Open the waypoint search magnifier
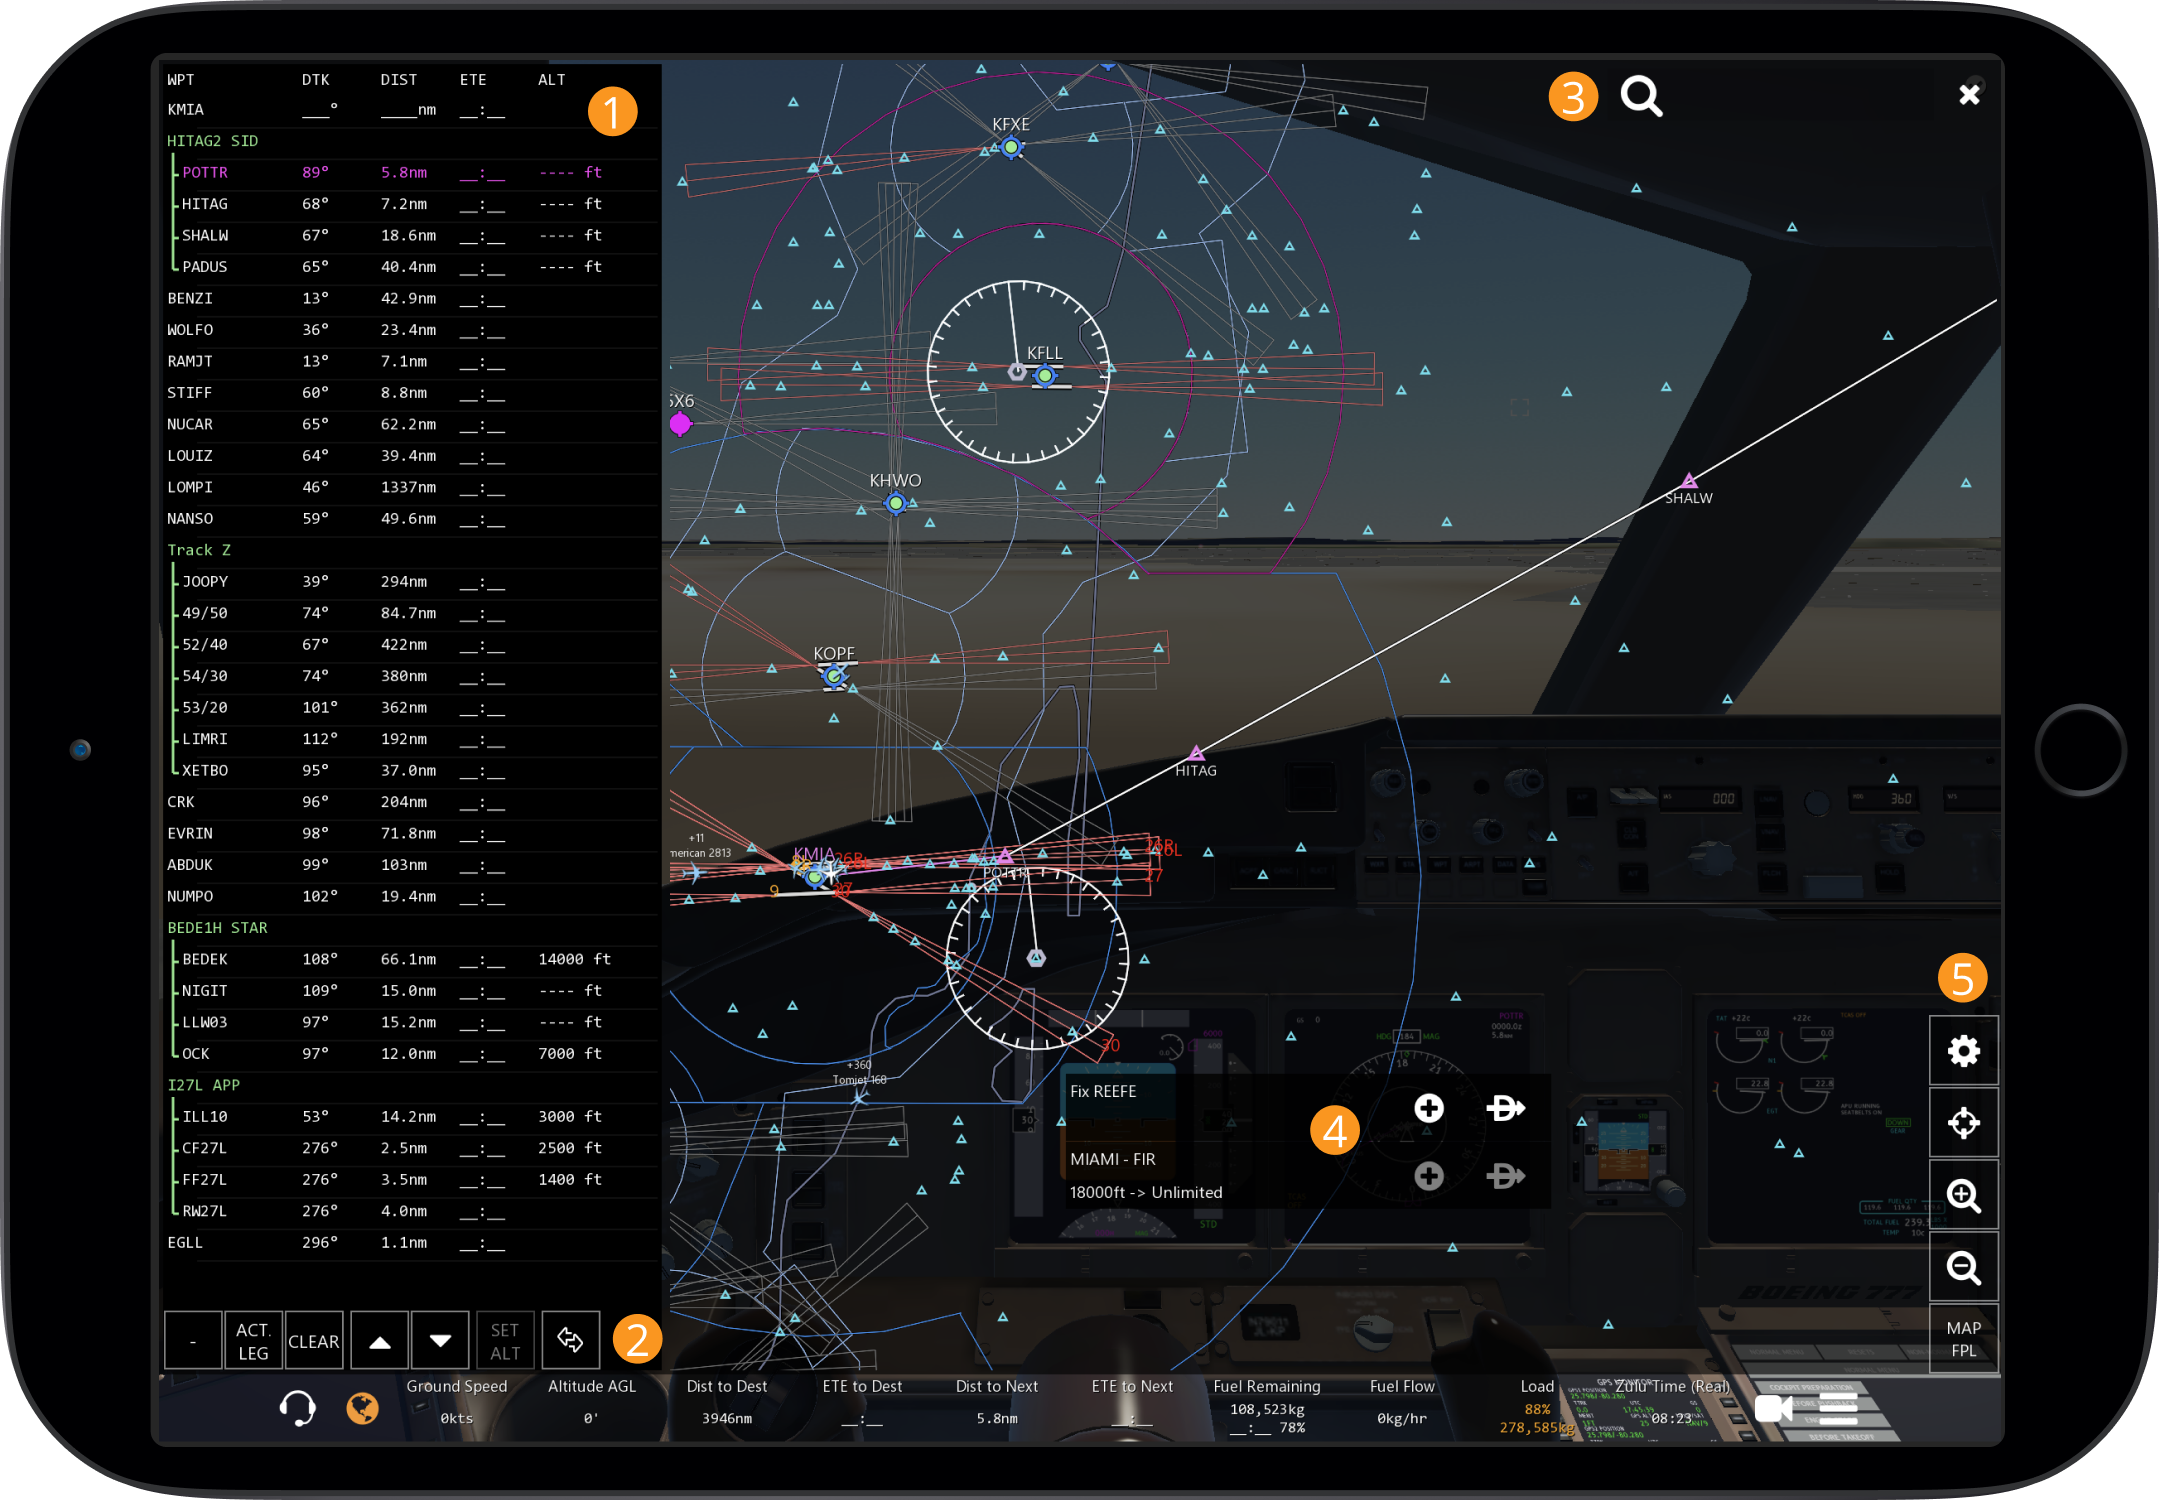2160x1500 pixels. pyautogui.click(x=1640, y=96)
